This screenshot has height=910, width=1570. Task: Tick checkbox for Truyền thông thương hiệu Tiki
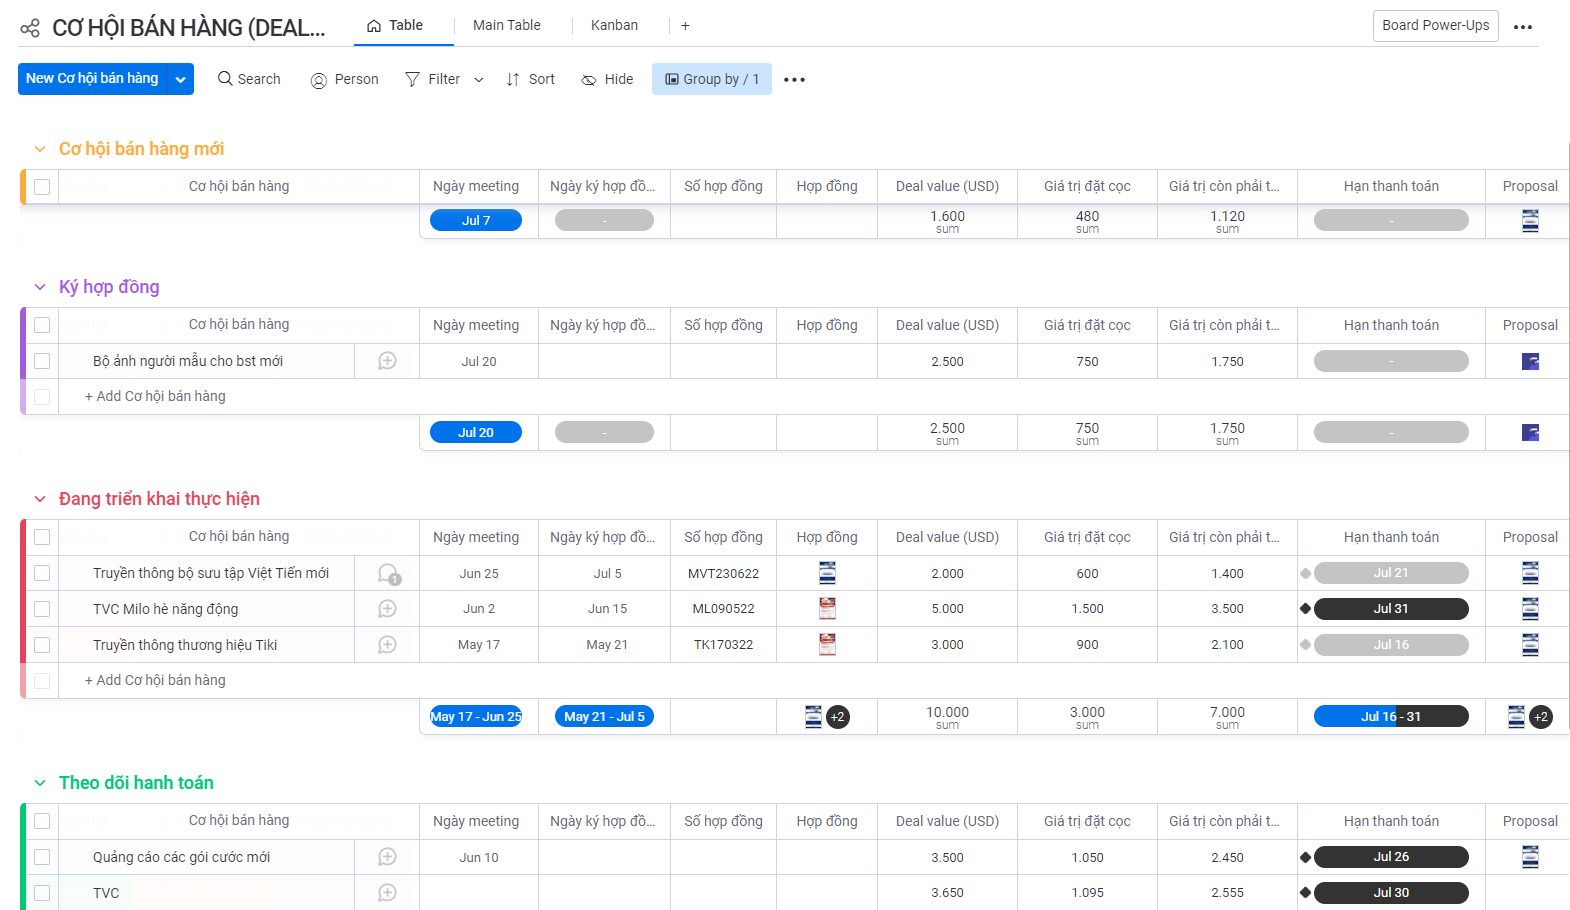coord(42,645)
